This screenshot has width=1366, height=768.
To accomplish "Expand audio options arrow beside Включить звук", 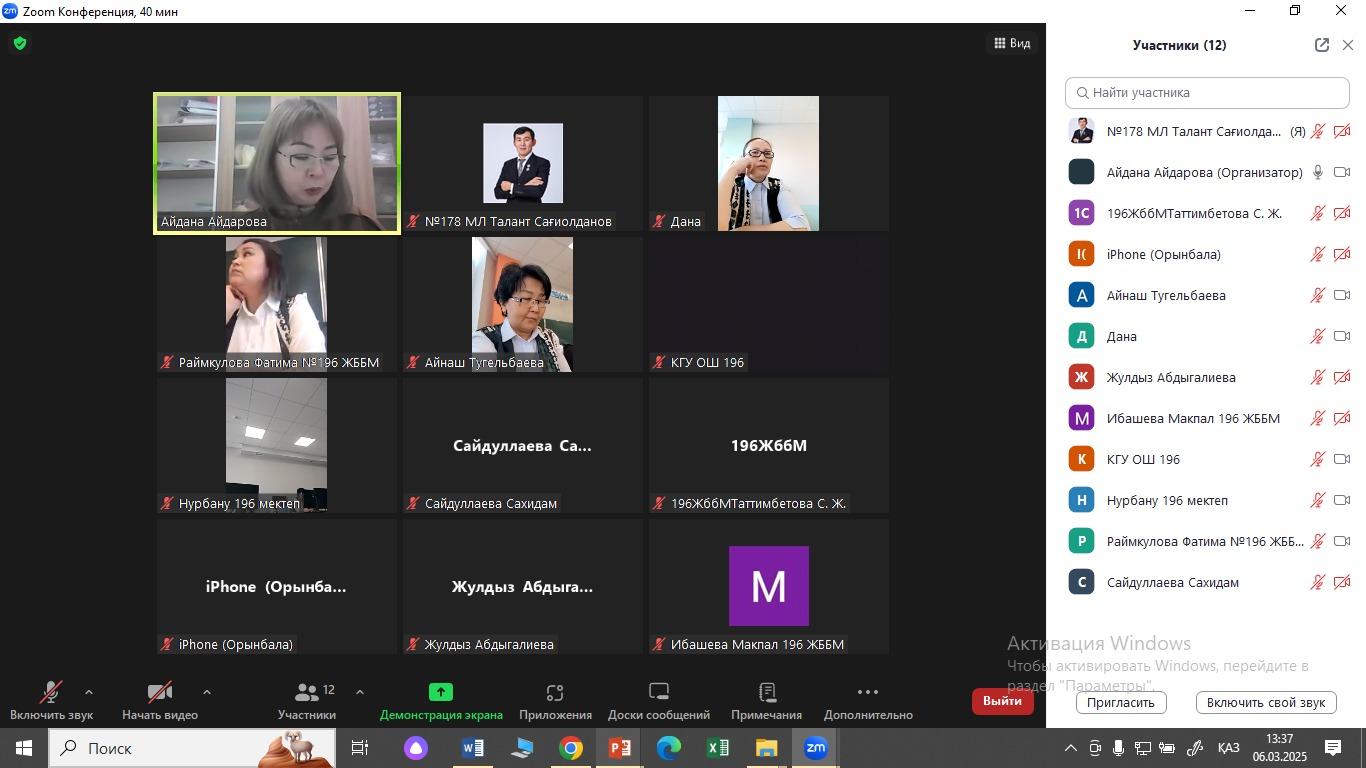I will pos(89,692).
